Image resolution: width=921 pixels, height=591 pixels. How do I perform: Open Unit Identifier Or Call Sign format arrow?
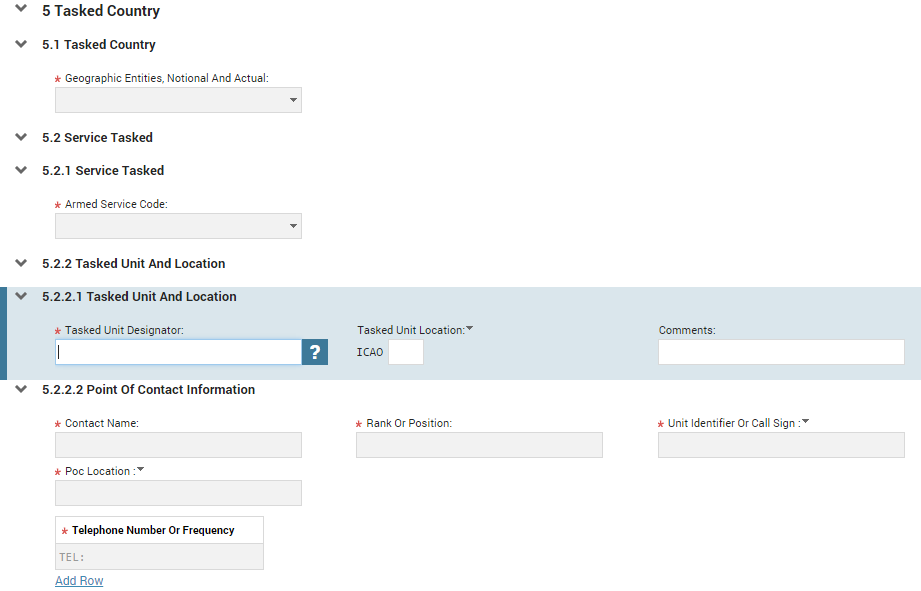tap(806, 421)
